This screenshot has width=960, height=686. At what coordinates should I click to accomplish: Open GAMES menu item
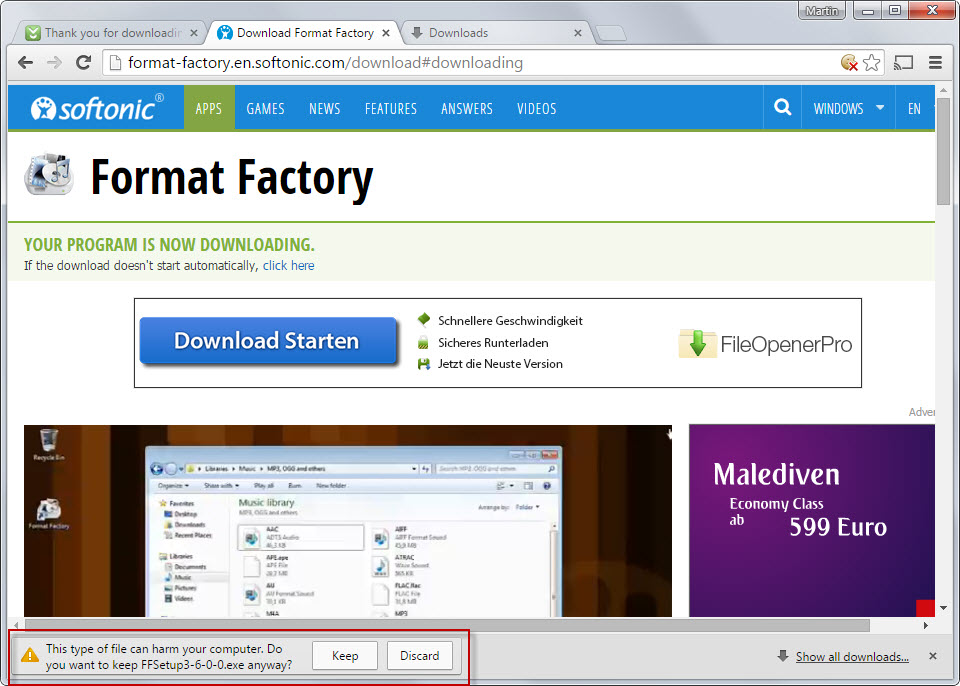point(265,108)
